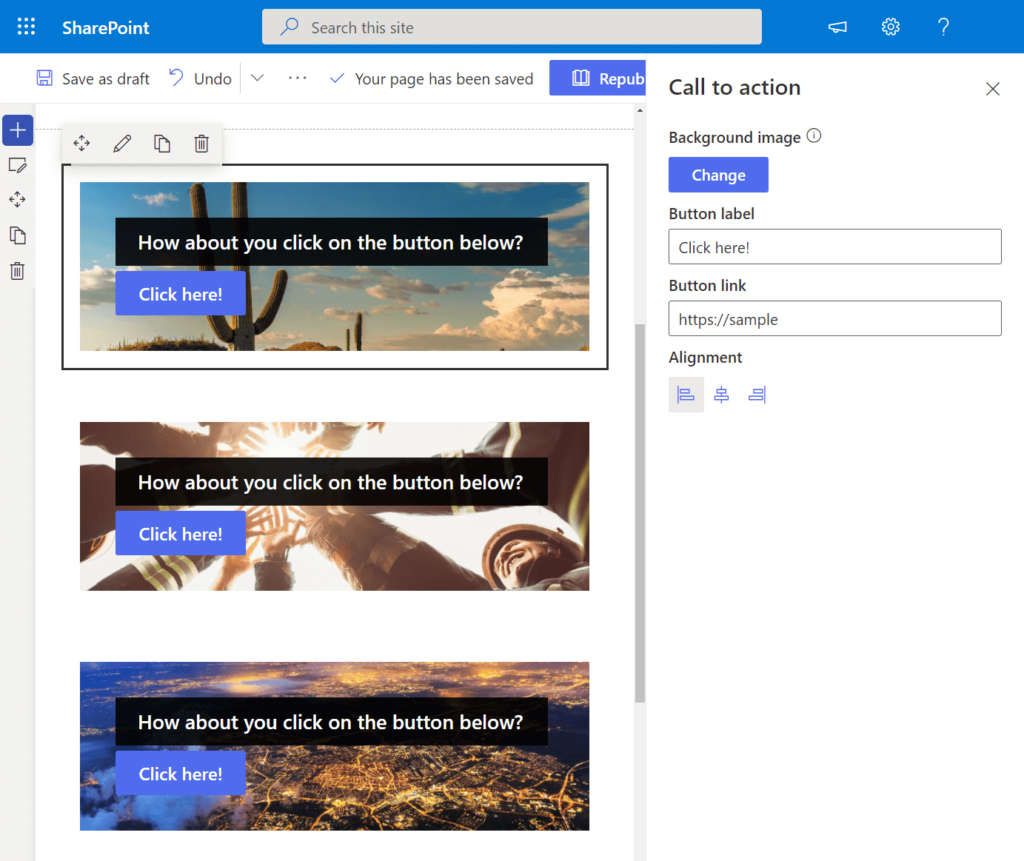
Task: Click the Duplicate section icon in left rail
Action: pyautogui.click(x=18, y=235)
